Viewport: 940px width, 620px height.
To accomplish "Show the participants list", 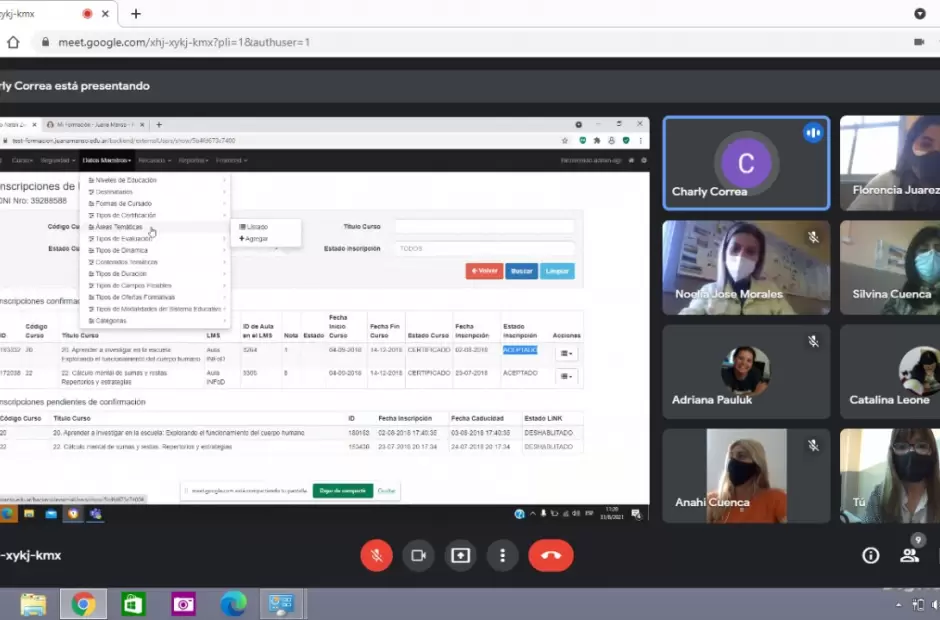I will pos(909,555).
